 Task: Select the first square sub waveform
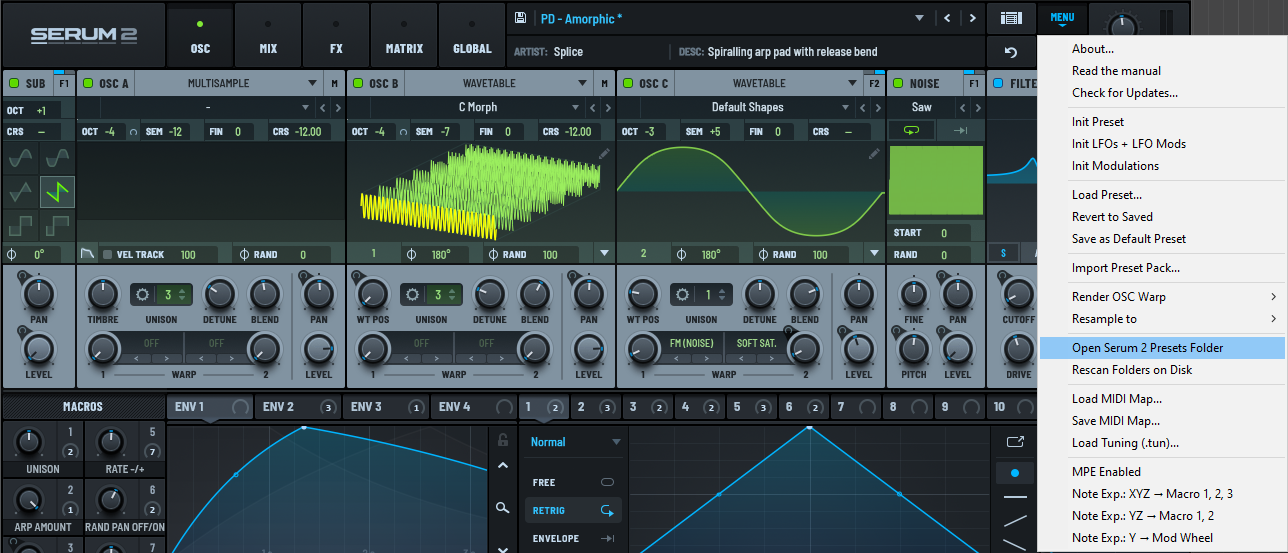coord(21,226)
